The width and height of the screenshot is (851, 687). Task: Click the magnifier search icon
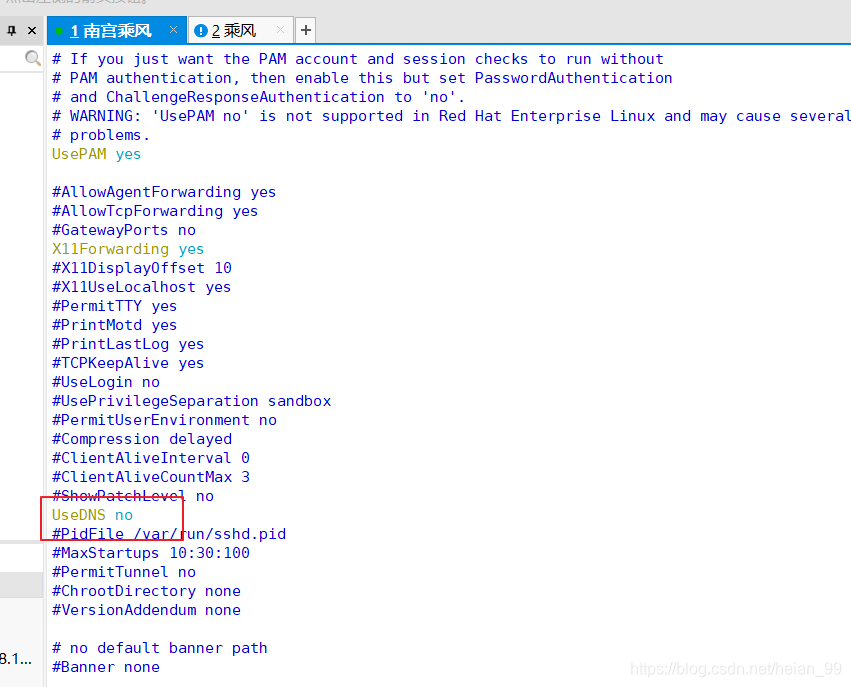[x=33, y=58]
